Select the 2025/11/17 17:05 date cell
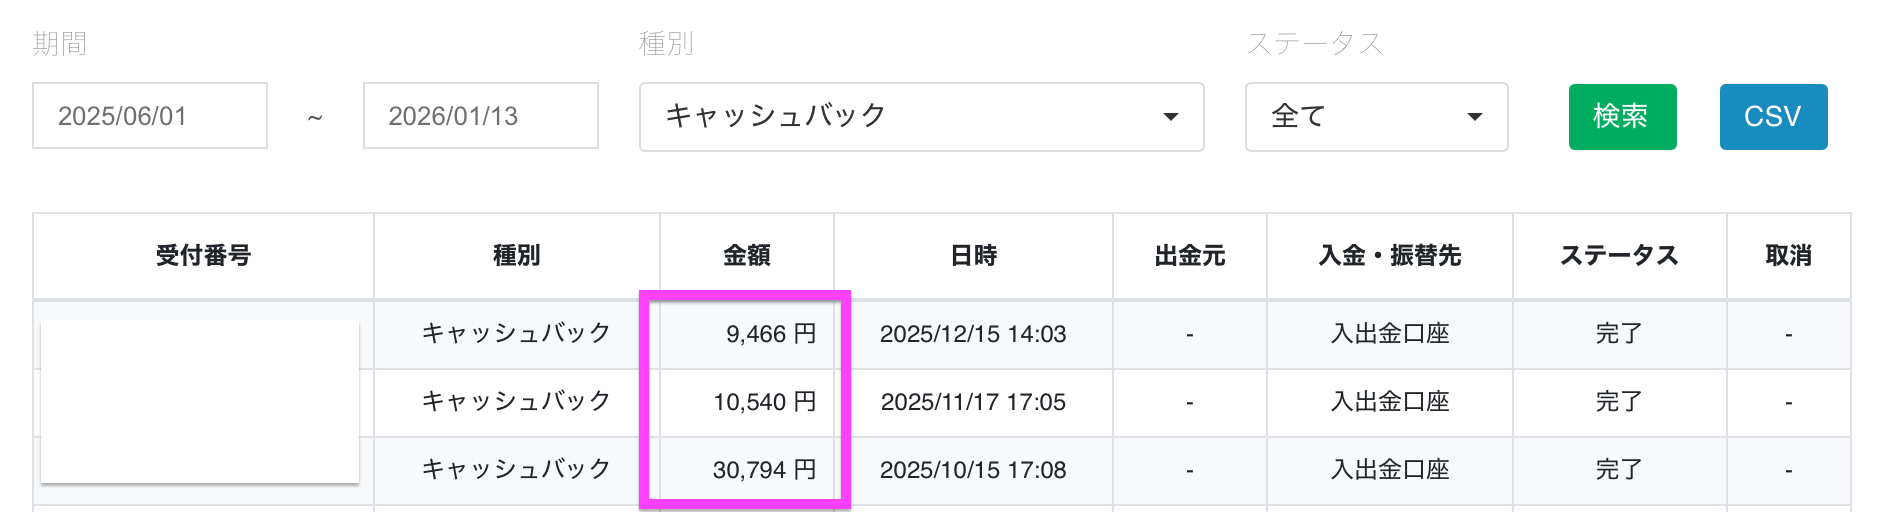Screen dimensions: 1886x512 973,402
